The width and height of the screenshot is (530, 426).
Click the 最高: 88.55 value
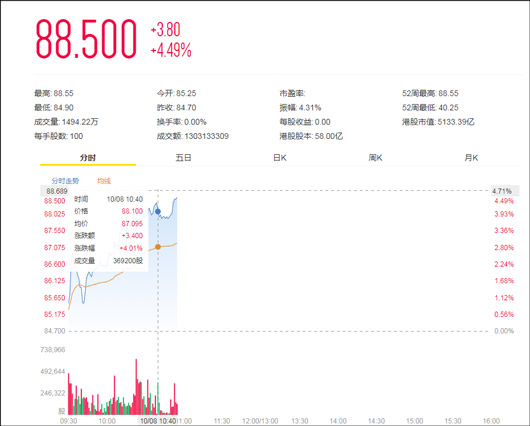(x=54, y=93)
